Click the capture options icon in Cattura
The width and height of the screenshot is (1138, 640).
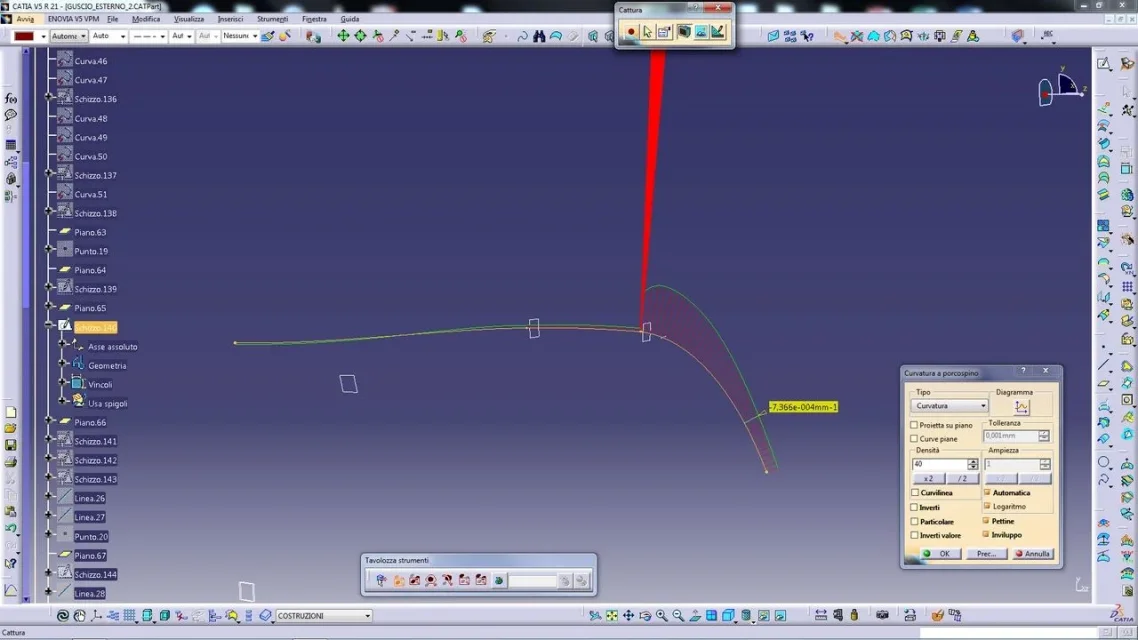[665, 32]
